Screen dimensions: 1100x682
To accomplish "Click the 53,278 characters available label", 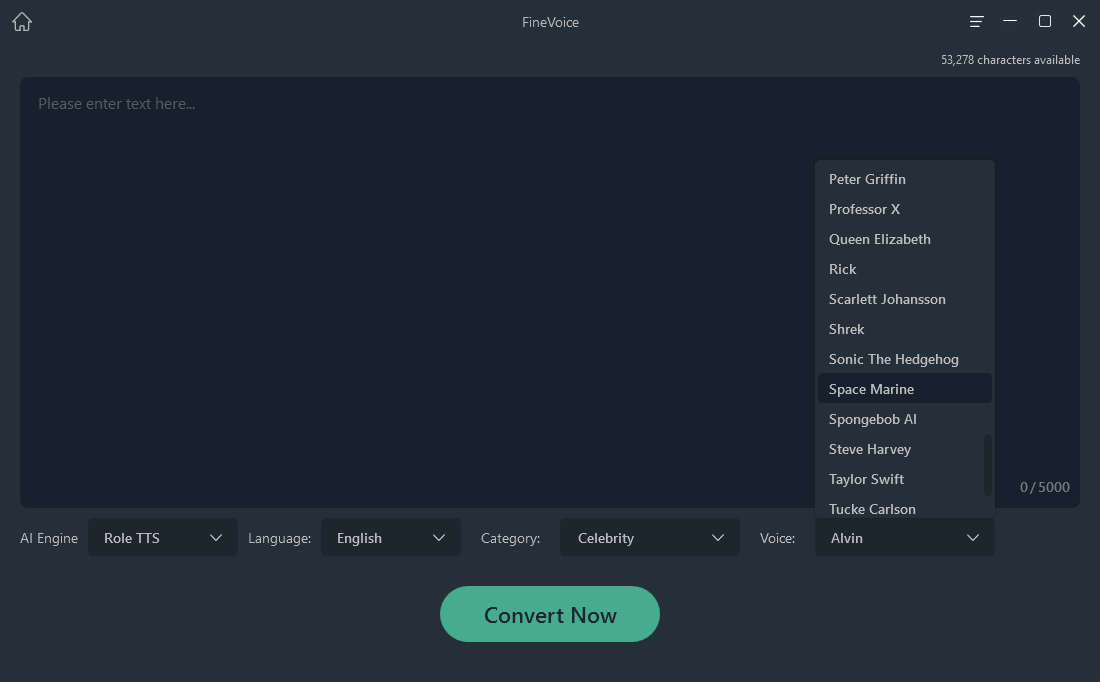I will click(x=1010, y=60).
